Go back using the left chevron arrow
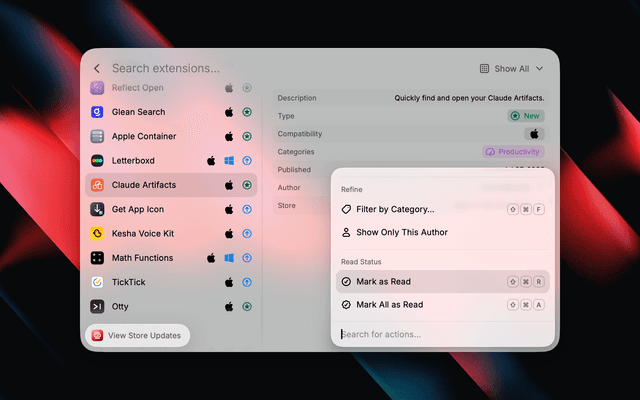The height and width of the screenshot is (400, 640). [97, 69]
